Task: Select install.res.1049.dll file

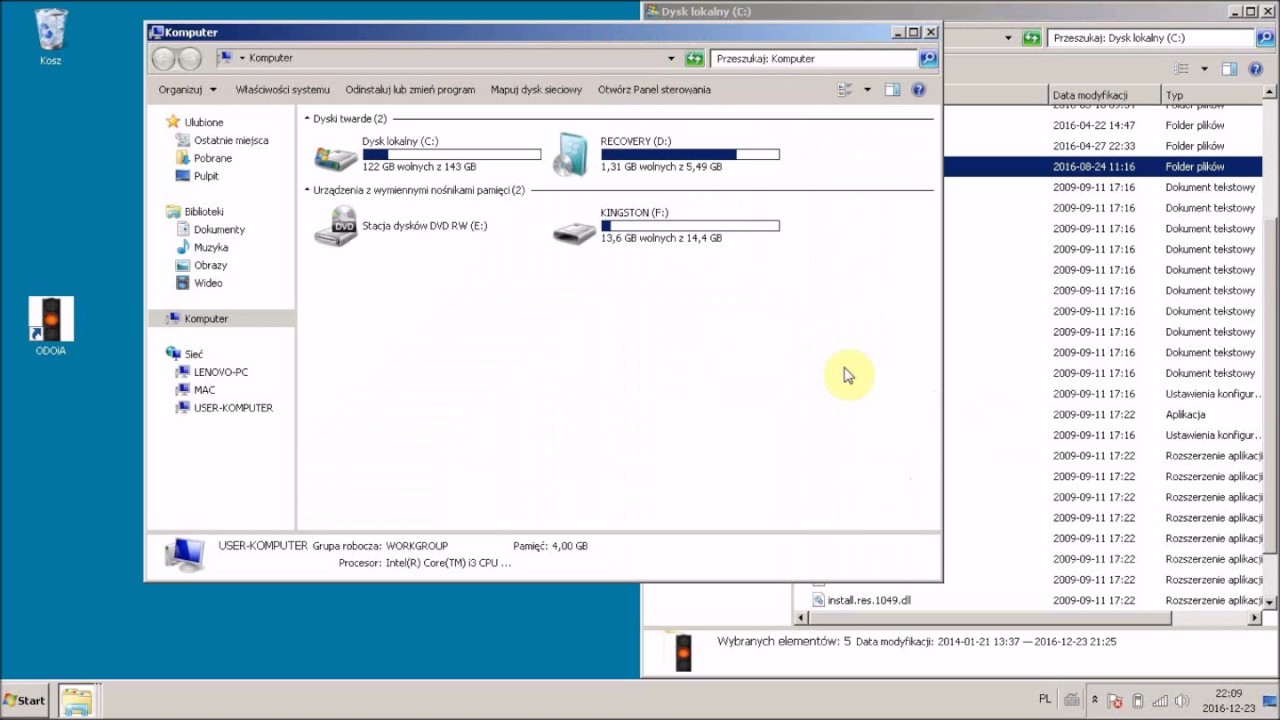Action: point(868,600)
